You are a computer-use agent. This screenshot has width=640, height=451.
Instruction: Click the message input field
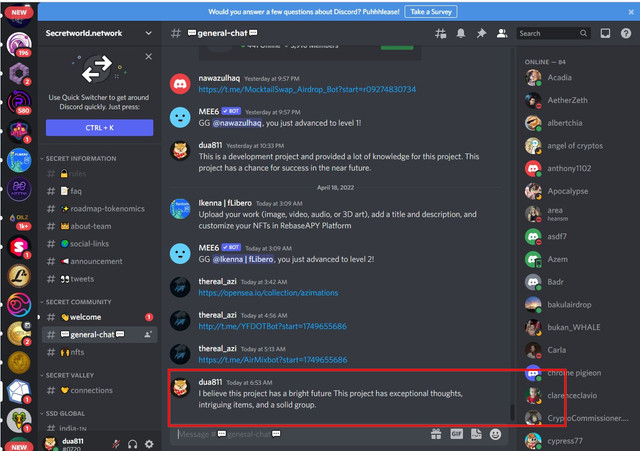pos(302,434)
